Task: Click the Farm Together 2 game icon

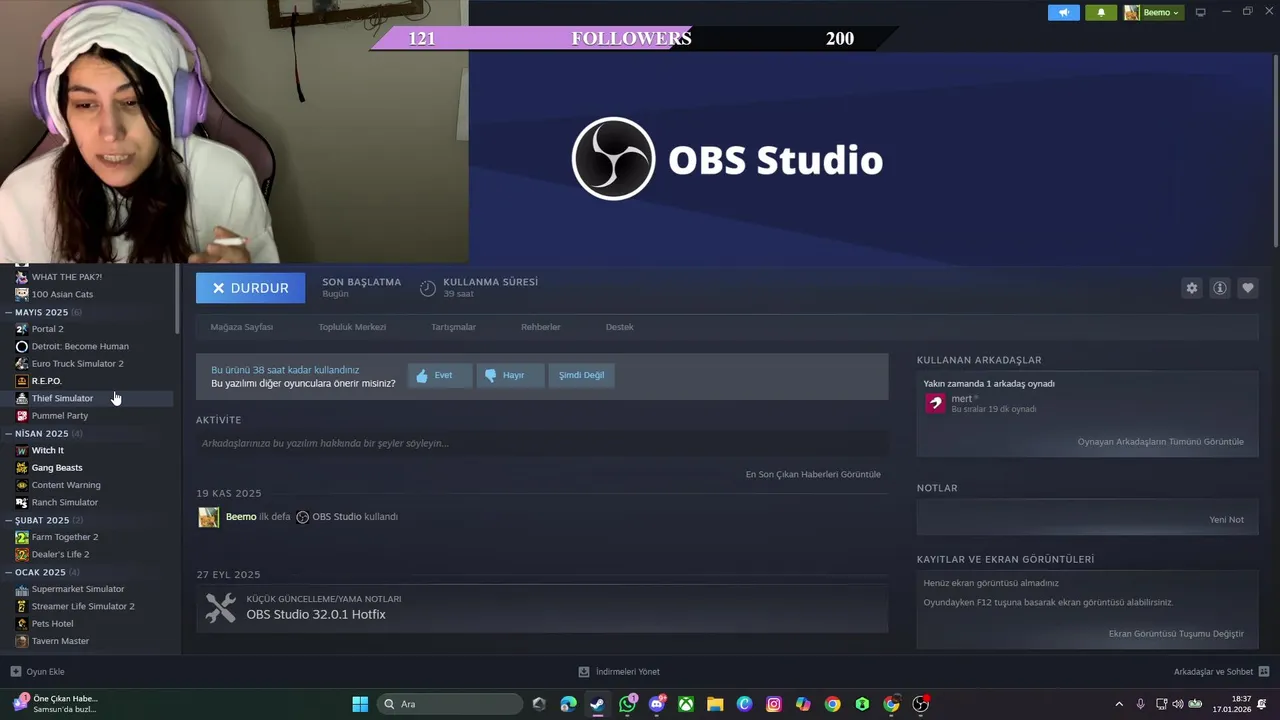Action: [x=22, y=537]
